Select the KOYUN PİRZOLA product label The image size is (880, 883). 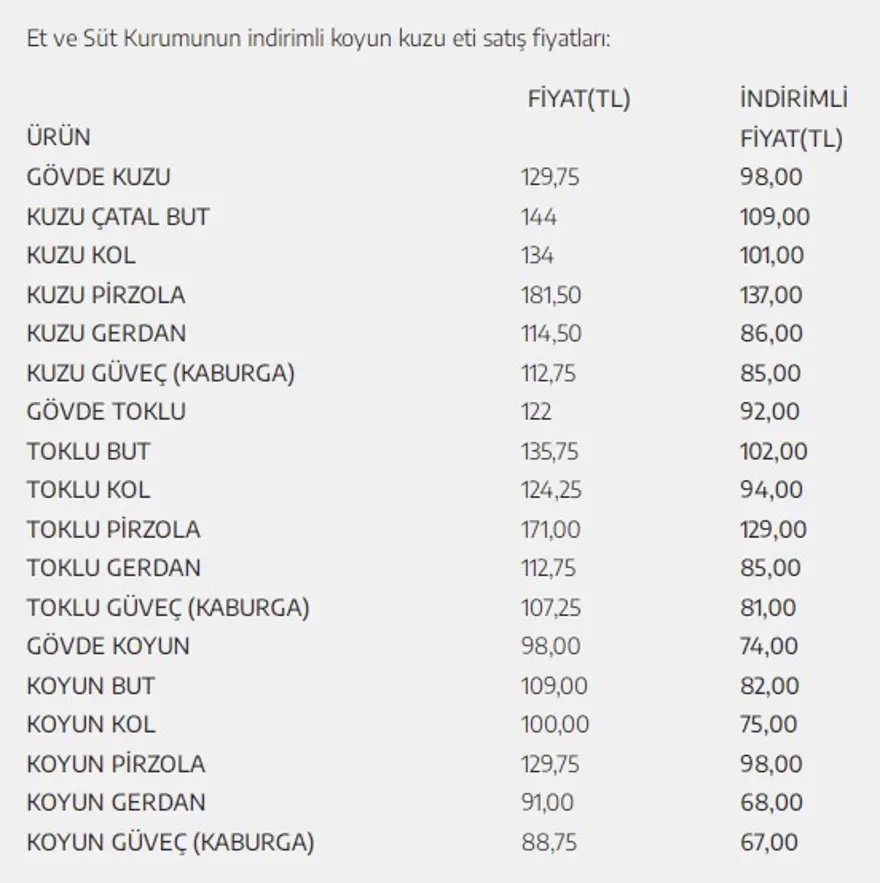coord(116,764)
